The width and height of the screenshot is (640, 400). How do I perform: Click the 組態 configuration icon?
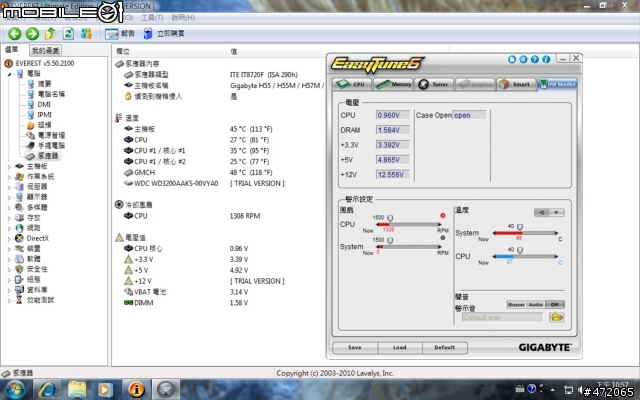(19, 280)
